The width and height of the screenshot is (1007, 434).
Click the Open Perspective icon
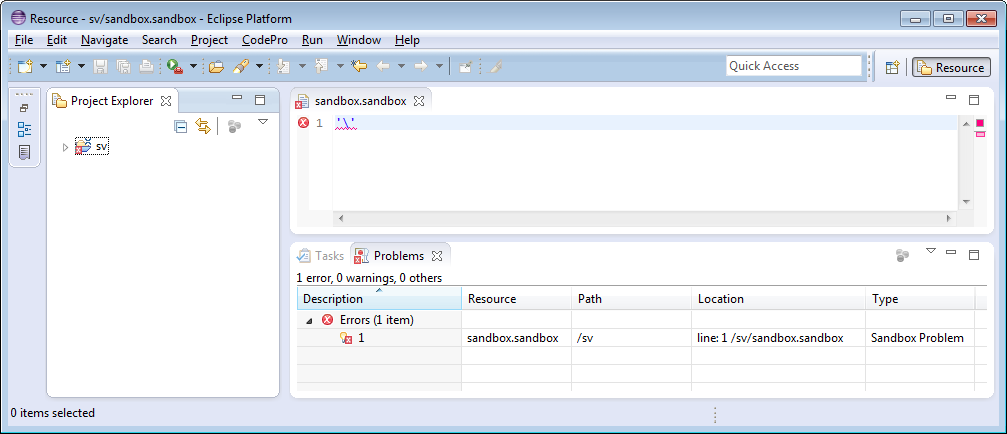pos(892,67)
